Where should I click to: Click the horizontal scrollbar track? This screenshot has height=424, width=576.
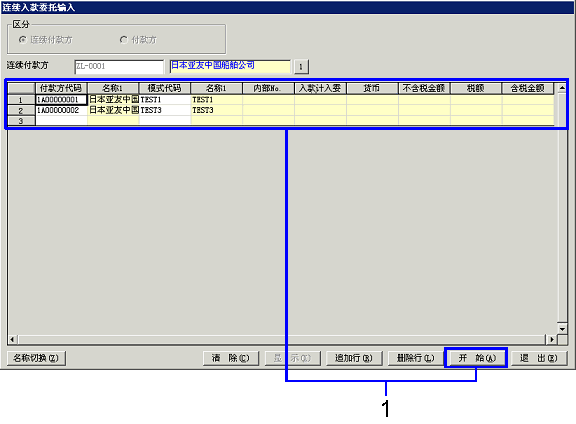[x=282, y=339]
